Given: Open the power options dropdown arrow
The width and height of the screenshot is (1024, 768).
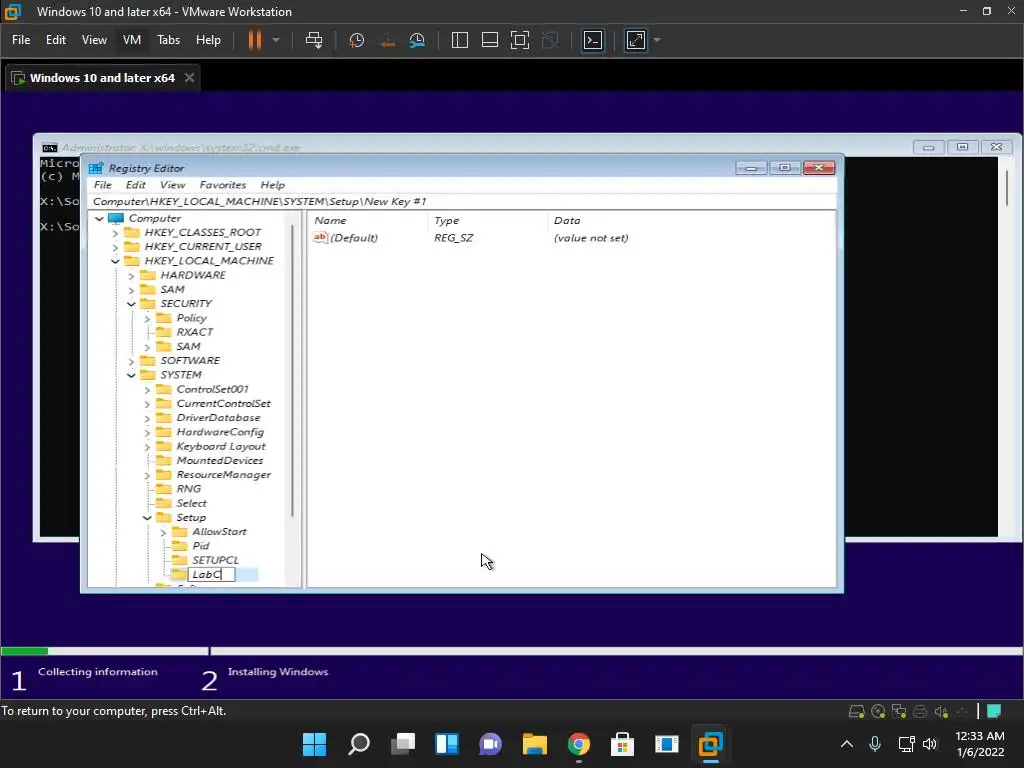Looking at the screenshot, I should [276, 40].
